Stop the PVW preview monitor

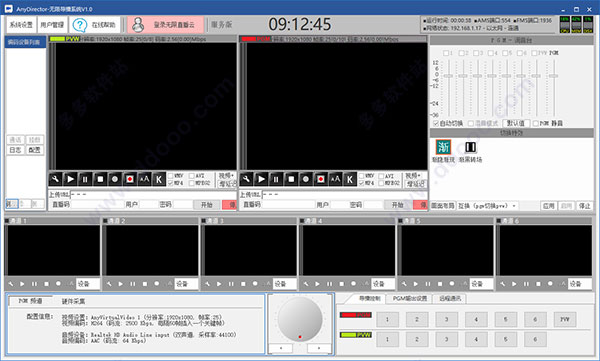pos(100,179)
